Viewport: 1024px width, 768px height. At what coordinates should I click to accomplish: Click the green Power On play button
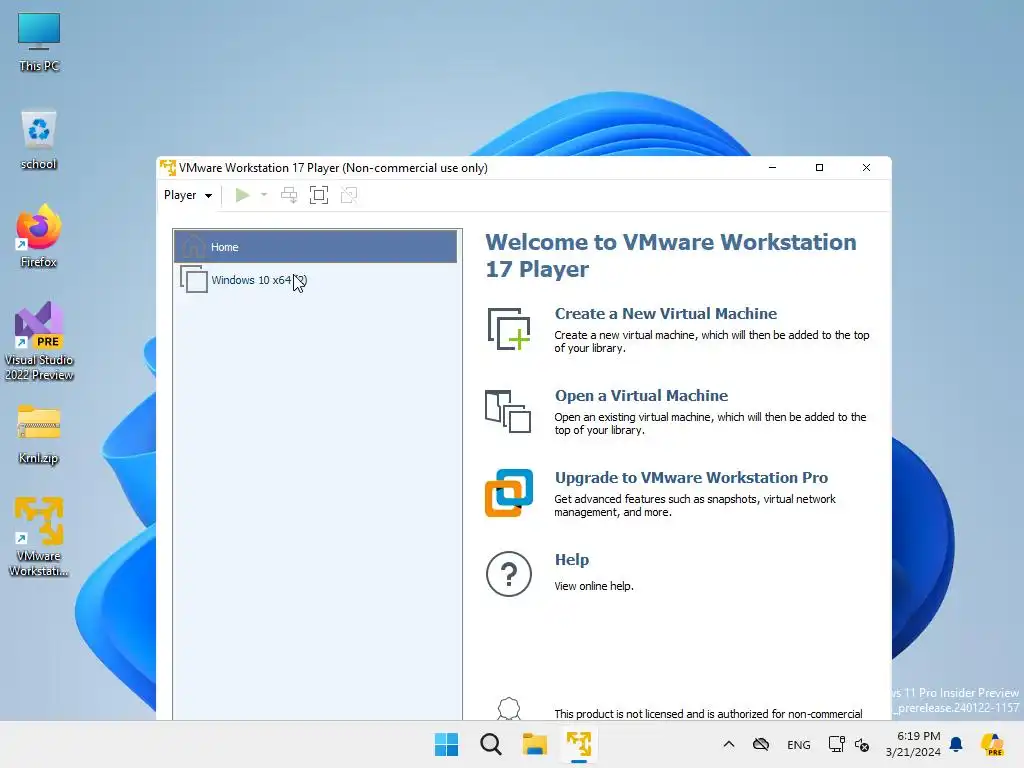coord(242,195)
